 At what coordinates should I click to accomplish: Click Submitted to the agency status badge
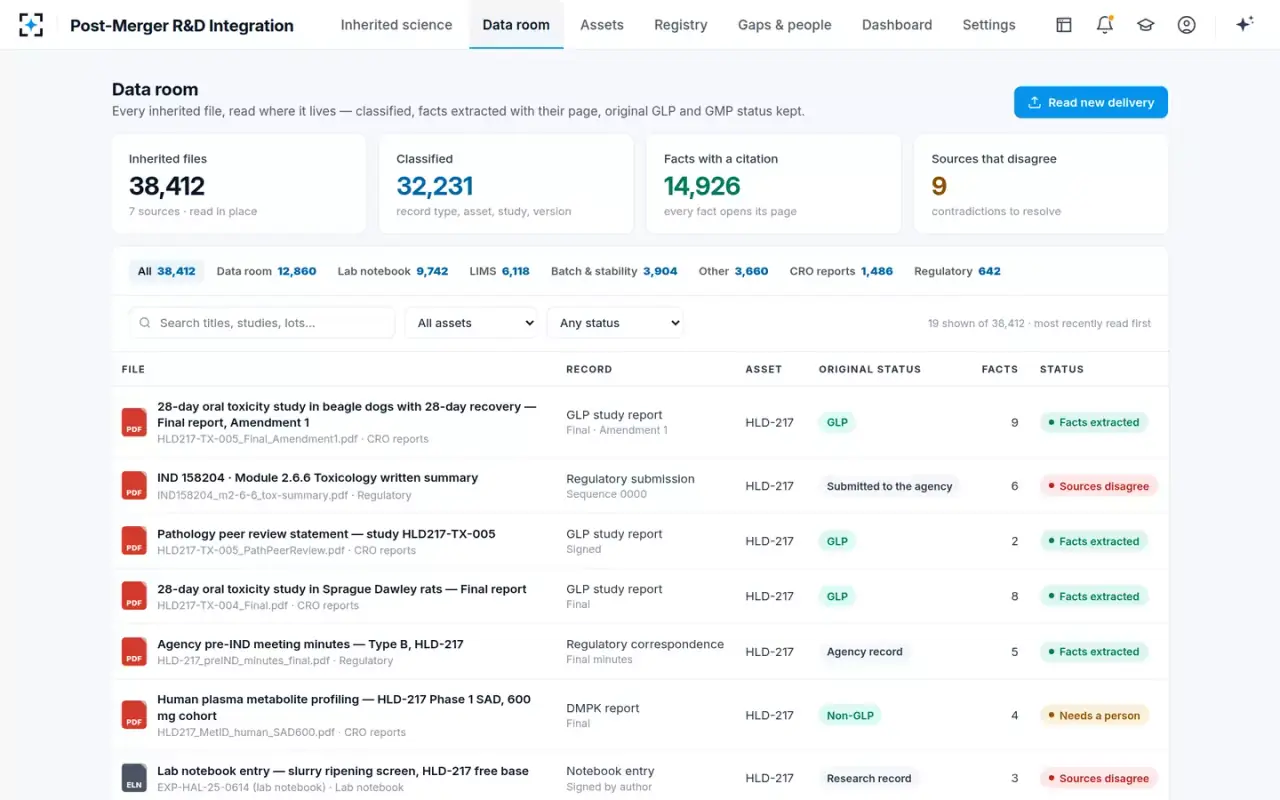(889, 486)
